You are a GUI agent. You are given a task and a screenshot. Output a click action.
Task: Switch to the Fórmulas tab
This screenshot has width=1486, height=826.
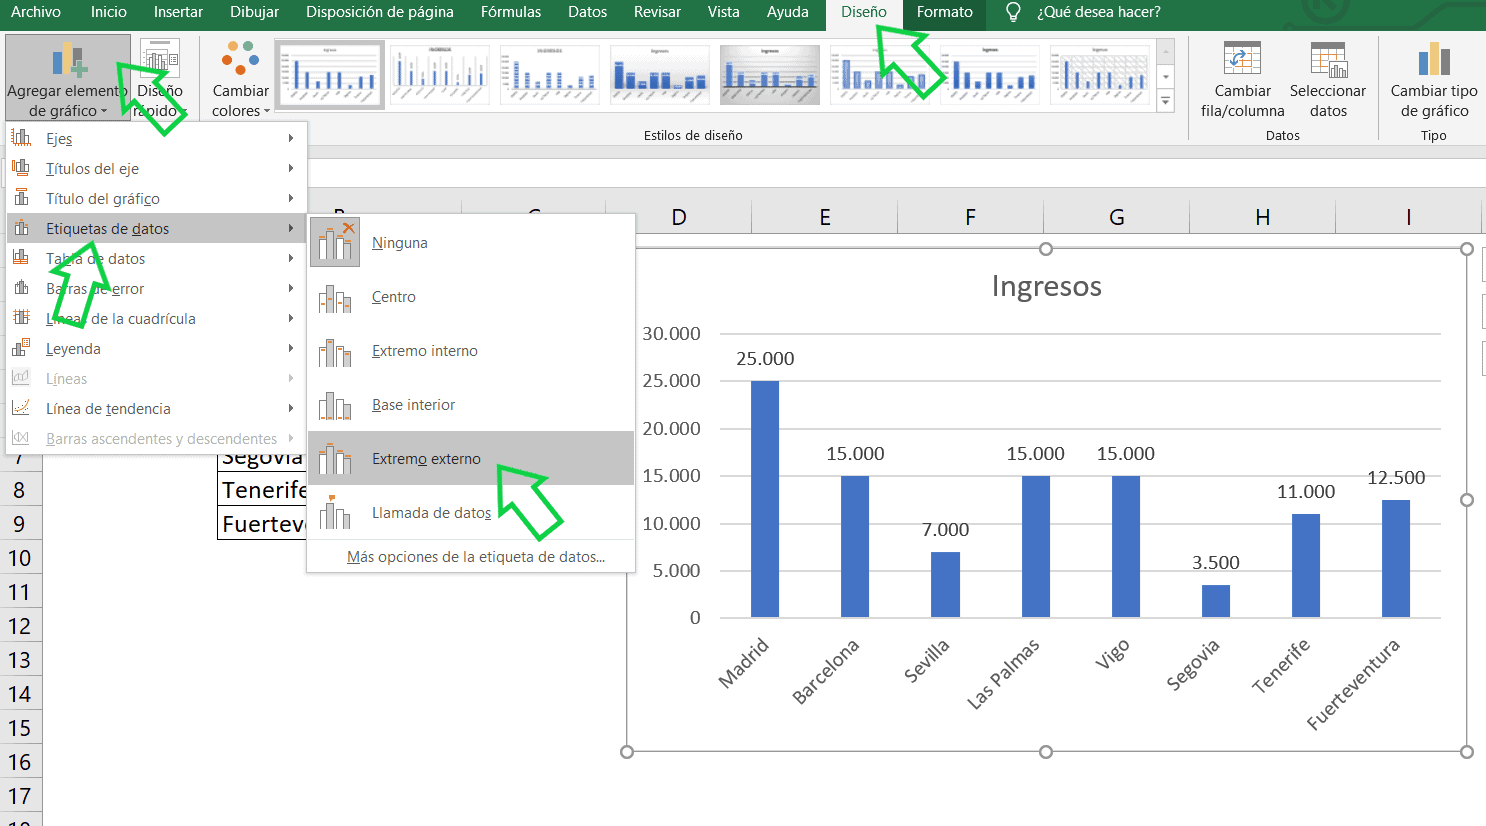(511, 12)
